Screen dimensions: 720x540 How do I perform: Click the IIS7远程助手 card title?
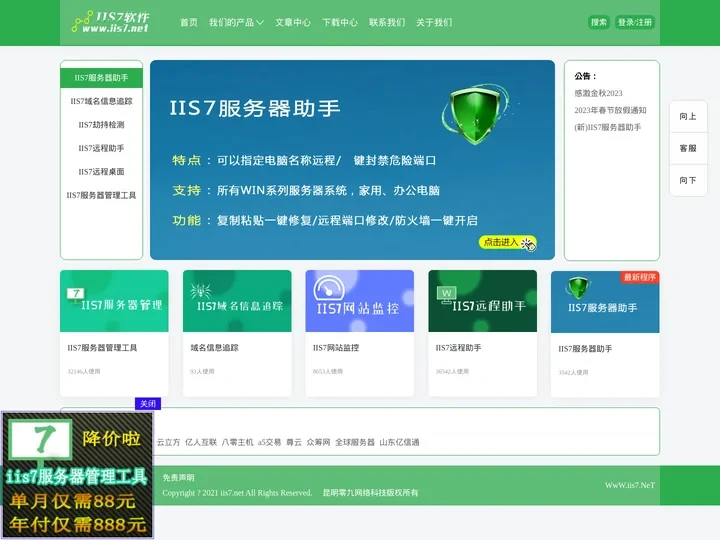pyautogui.click(x=458, y=348)
